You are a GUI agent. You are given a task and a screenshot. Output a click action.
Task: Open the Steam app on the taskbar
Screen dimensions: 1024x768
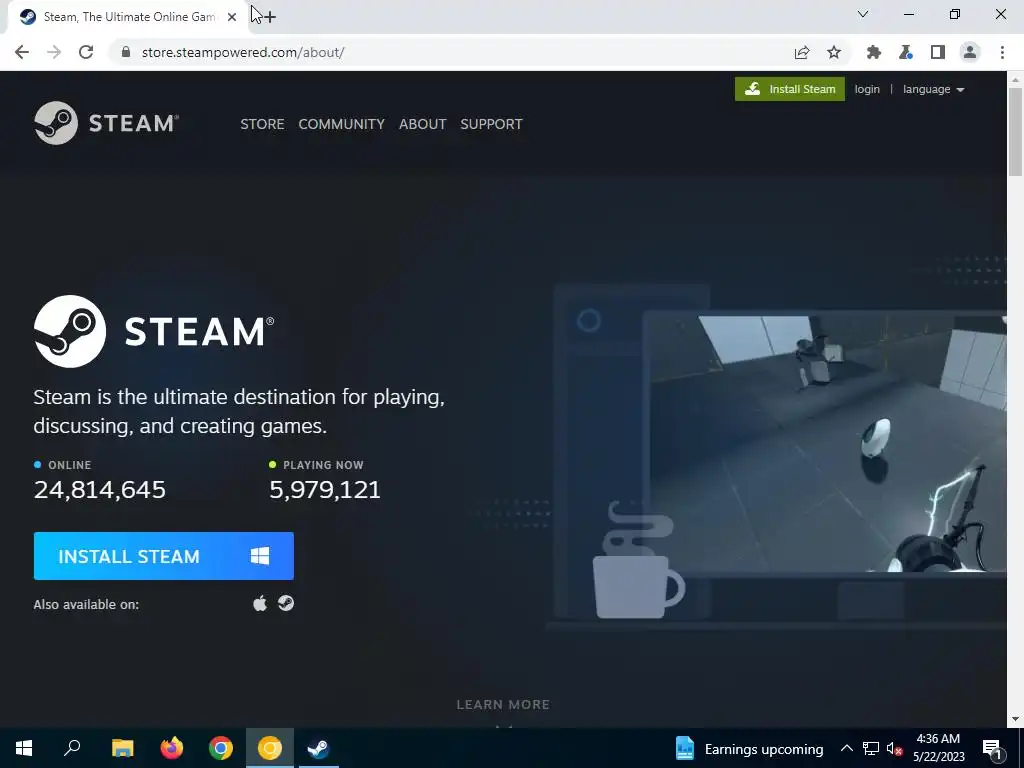tap(319, 748)
